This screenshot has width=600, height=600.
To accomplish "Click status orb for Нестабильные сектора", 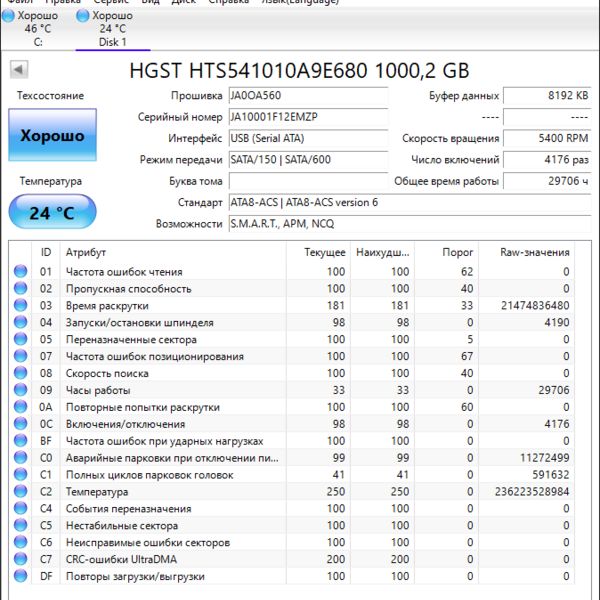I will (x=21, y=525).
